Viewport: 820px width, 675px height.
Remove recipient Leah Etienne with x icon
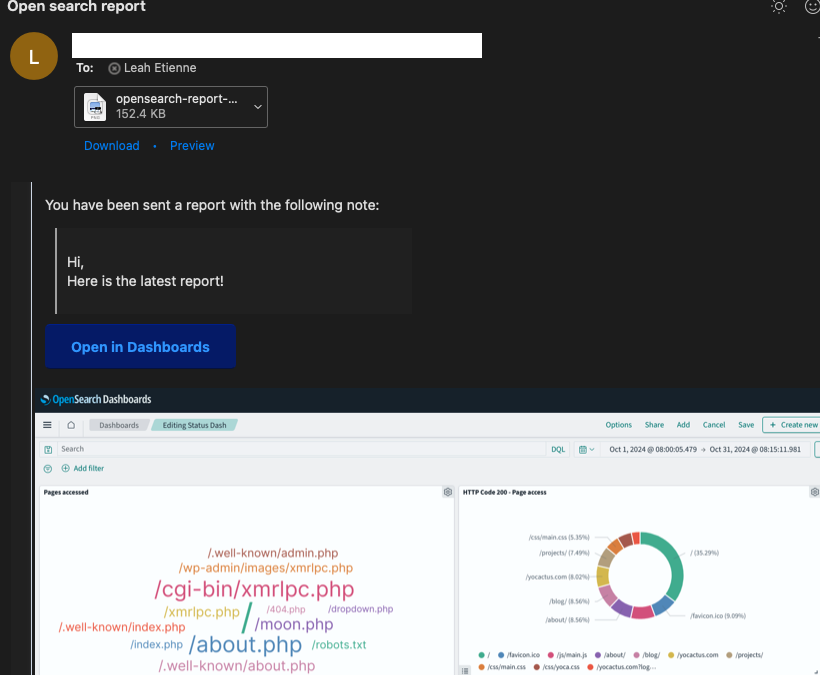coord(114,68)
